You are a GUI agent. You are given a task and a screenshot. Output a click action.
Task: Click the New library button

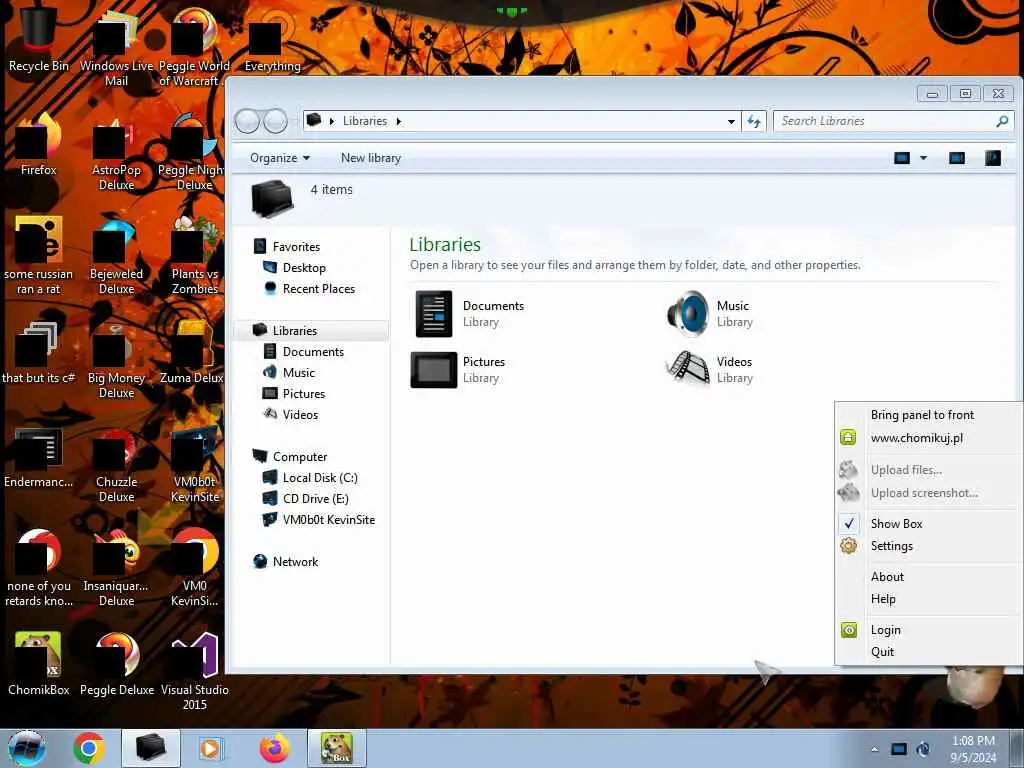pos(370,158)
